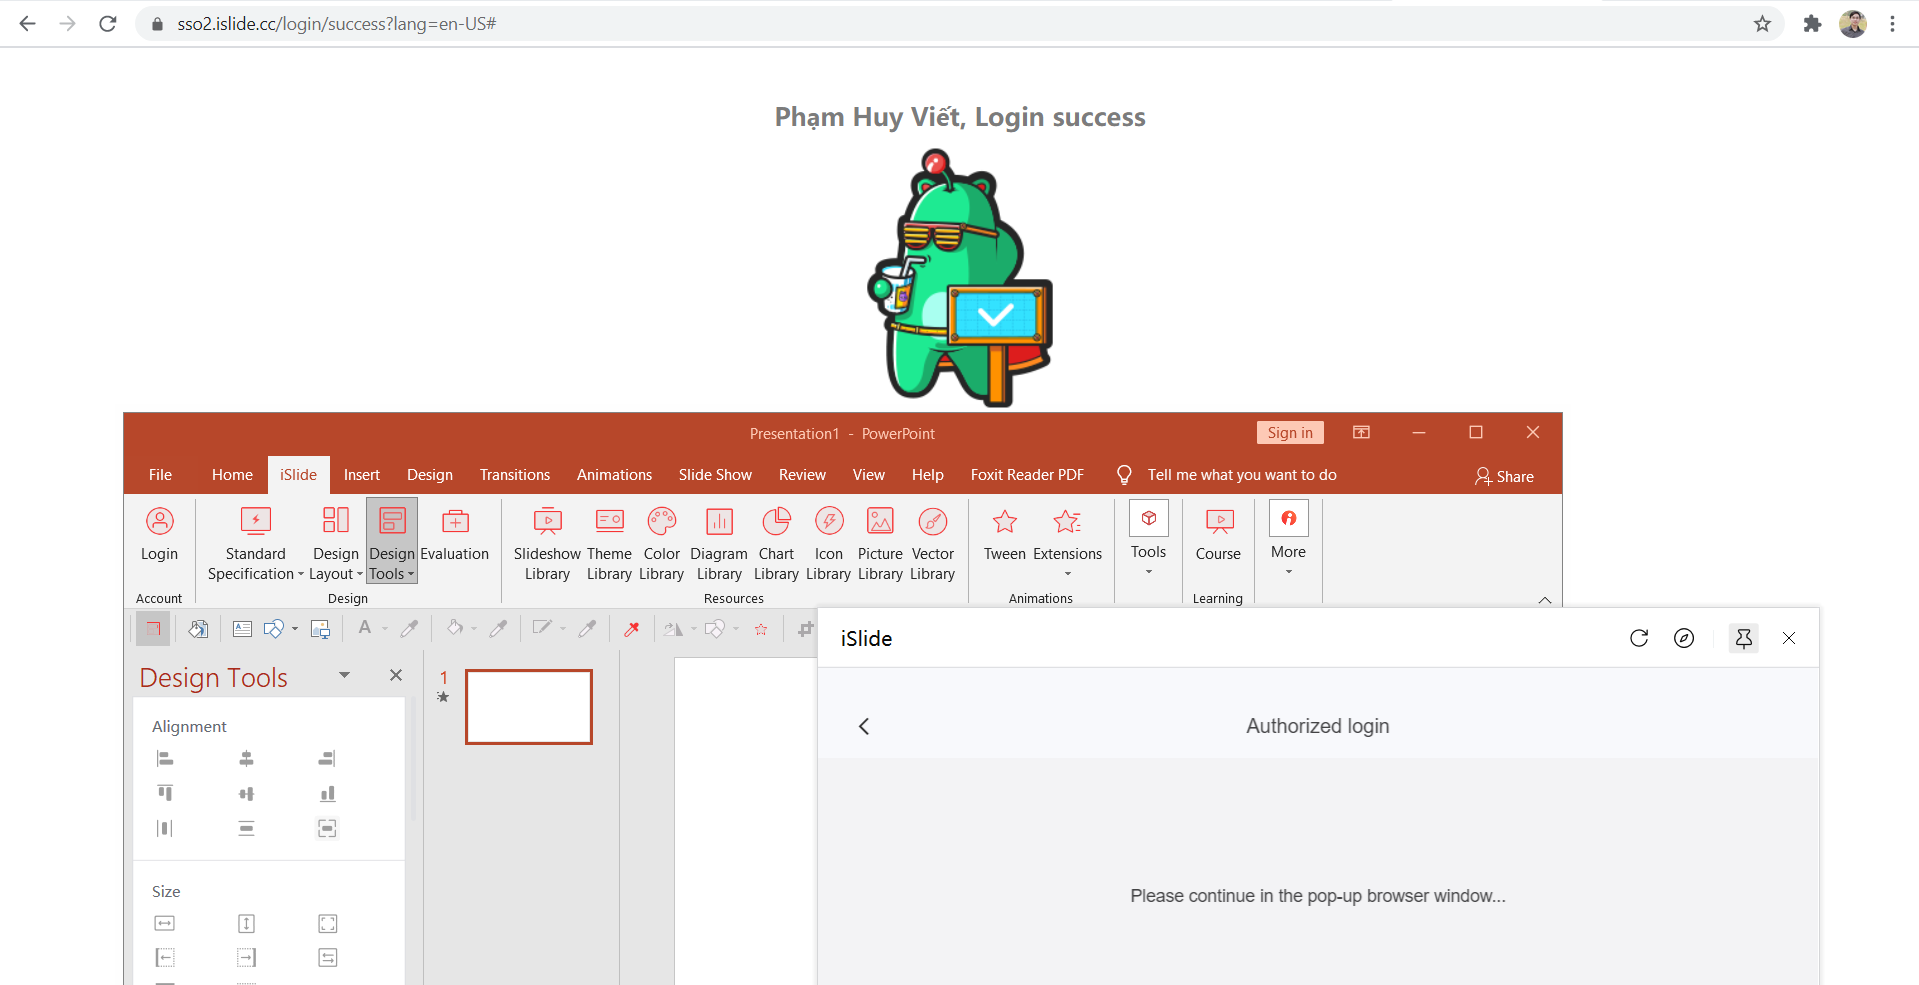Viewport: 1919px width, 985px height.
Task: Click the PowerPoint Sign in button
Action: click(1290, 433)
